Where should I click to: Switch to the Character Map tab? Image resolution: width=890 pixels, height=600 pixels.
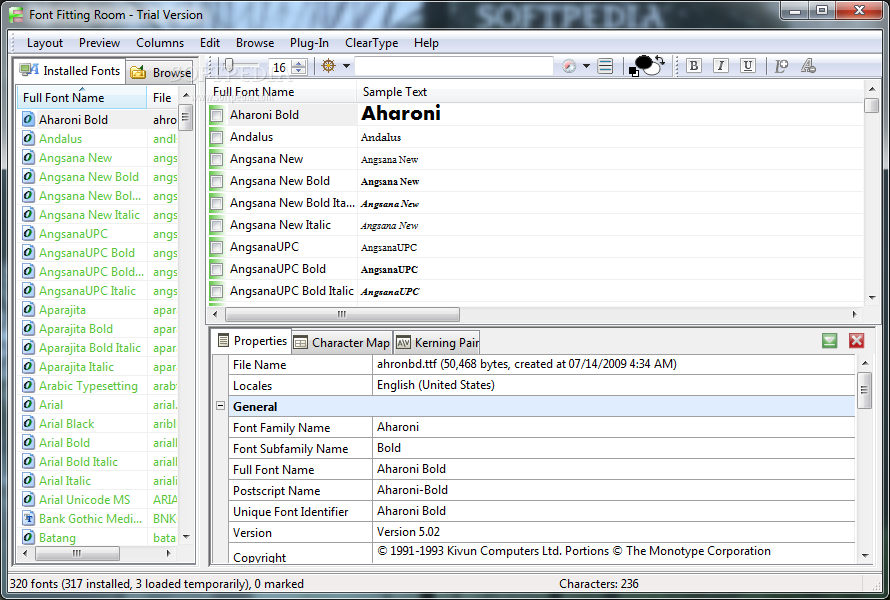point(342,343)
